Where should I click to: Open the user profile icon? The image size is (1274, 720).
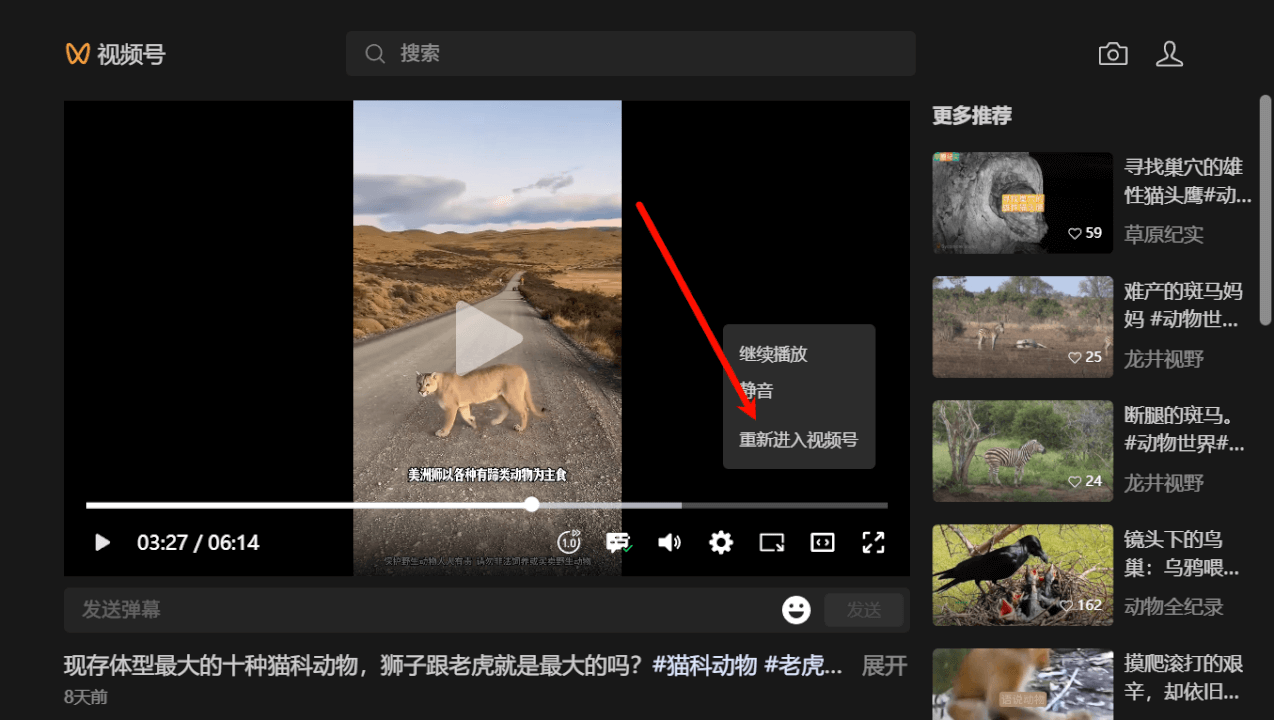(1169, 54)
